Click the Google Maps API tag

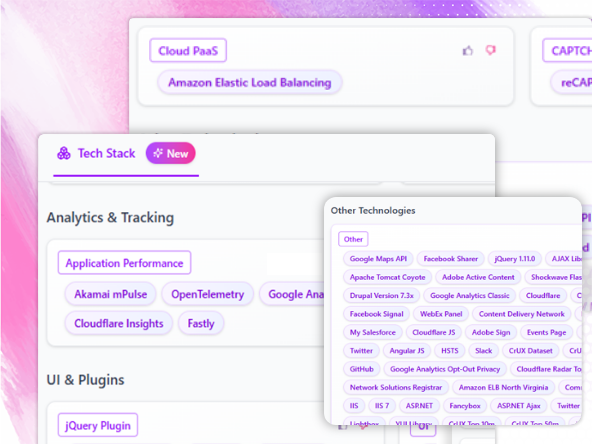[378, 259]
